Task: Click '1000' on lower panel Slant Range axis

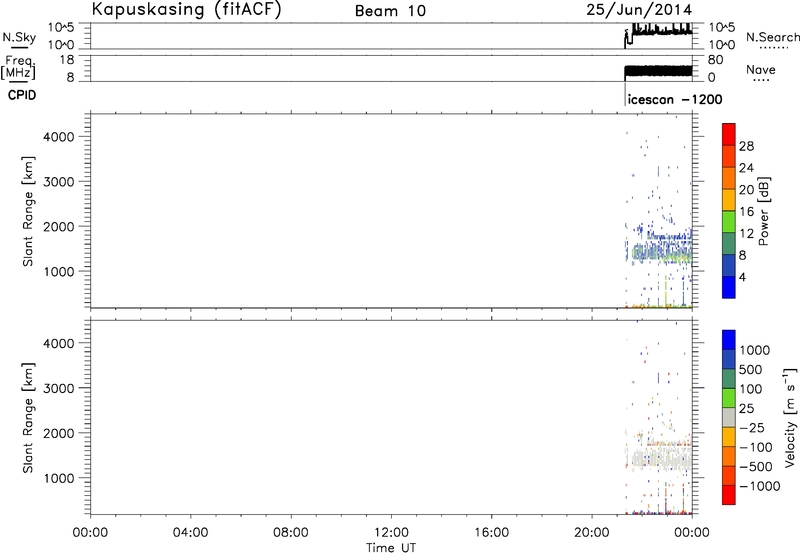Action: [x=59, y=478]
